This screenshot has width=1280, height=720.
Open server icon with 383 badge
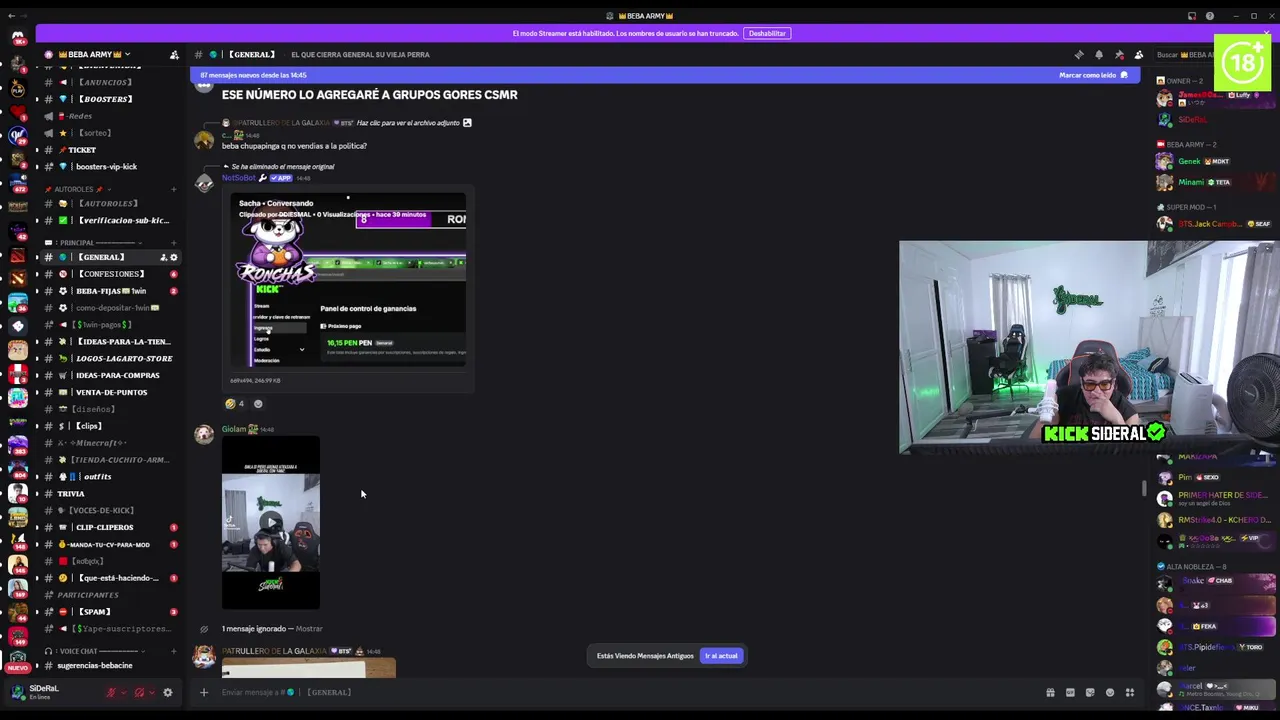pyautogui.click(x=18, y=447)
